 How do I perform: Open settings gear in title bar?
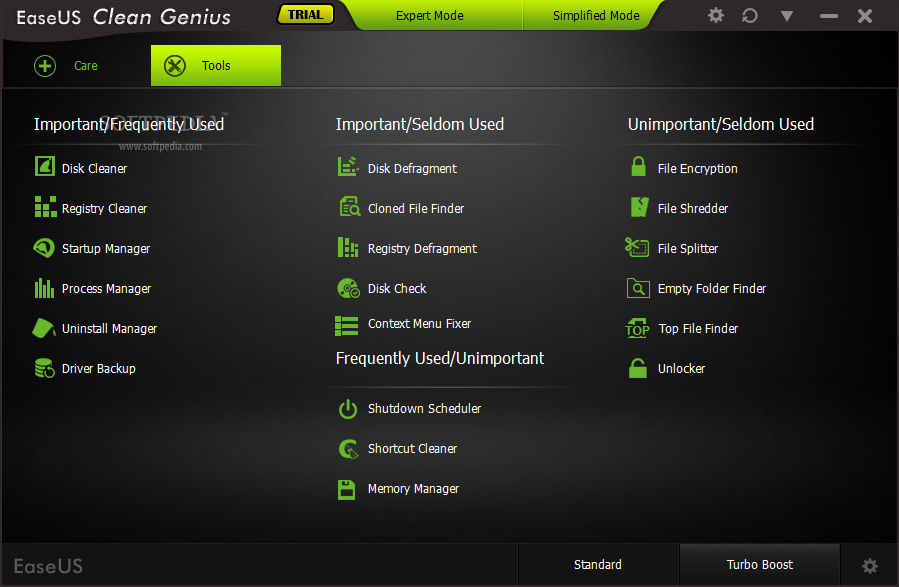tap(716, 15)
